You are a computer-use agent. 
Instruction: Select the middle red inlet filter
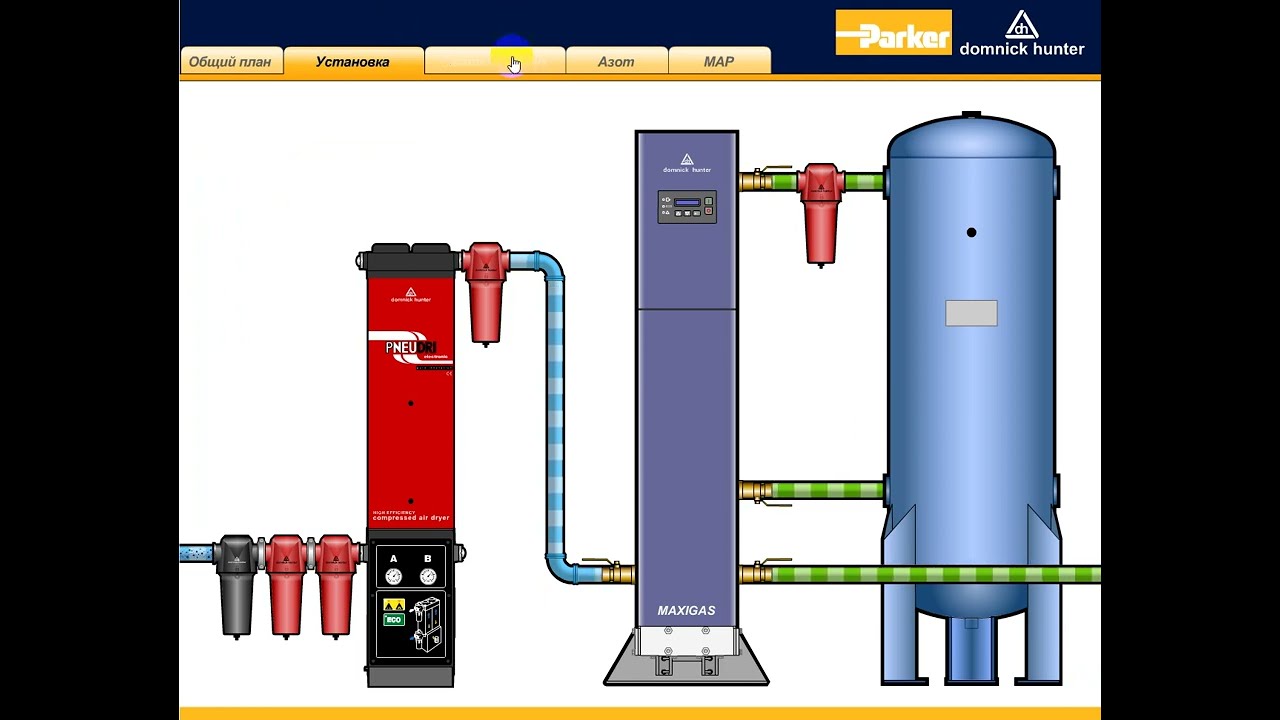286,585
